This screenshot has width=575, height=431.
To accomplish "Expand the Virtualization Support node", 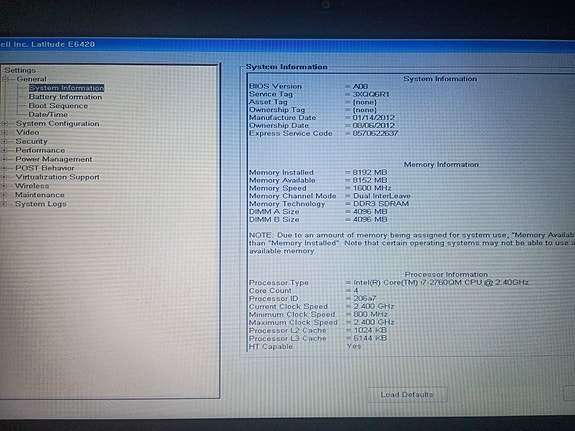I will [x=4, y=177].
